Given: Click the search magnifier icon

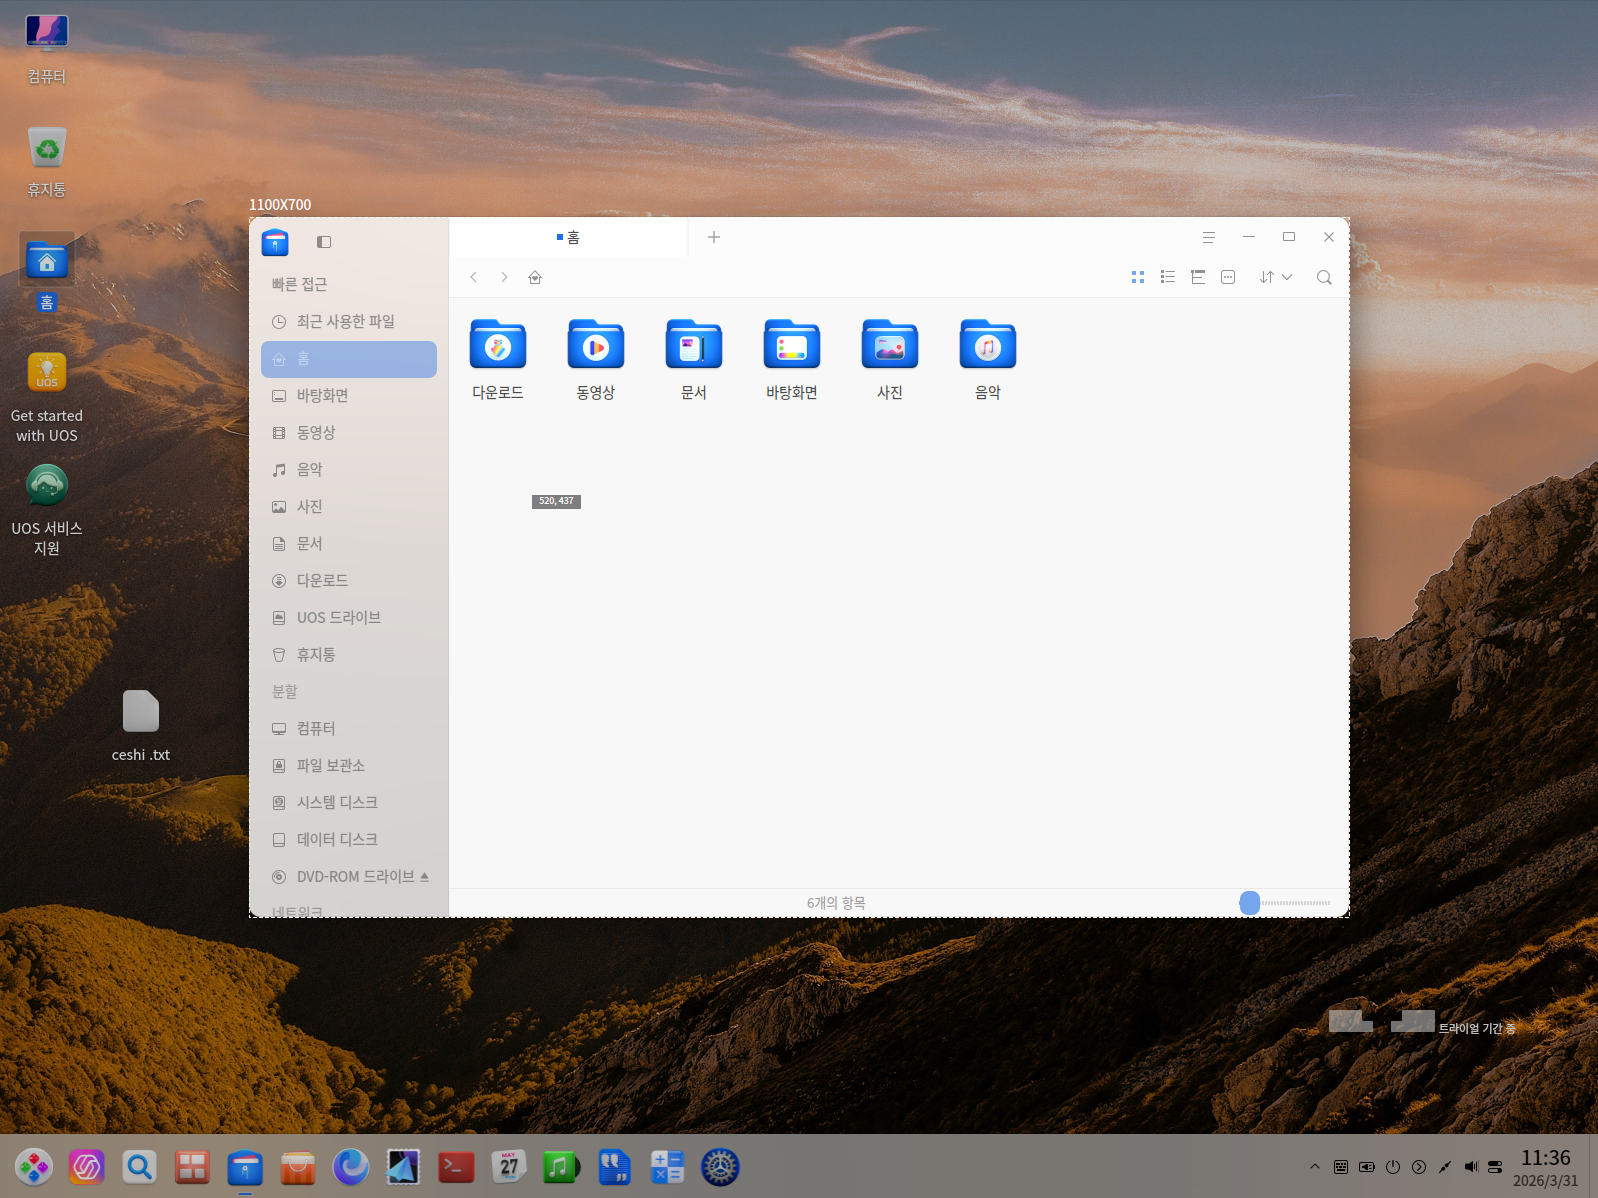Looking at the screenshot, I should click(x=1323, y=277).
